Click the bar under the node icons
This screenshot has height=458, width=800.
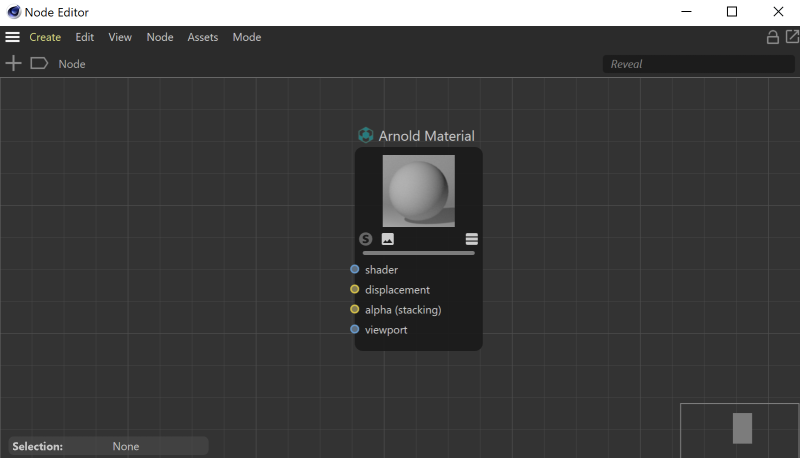tap(419, 253)
